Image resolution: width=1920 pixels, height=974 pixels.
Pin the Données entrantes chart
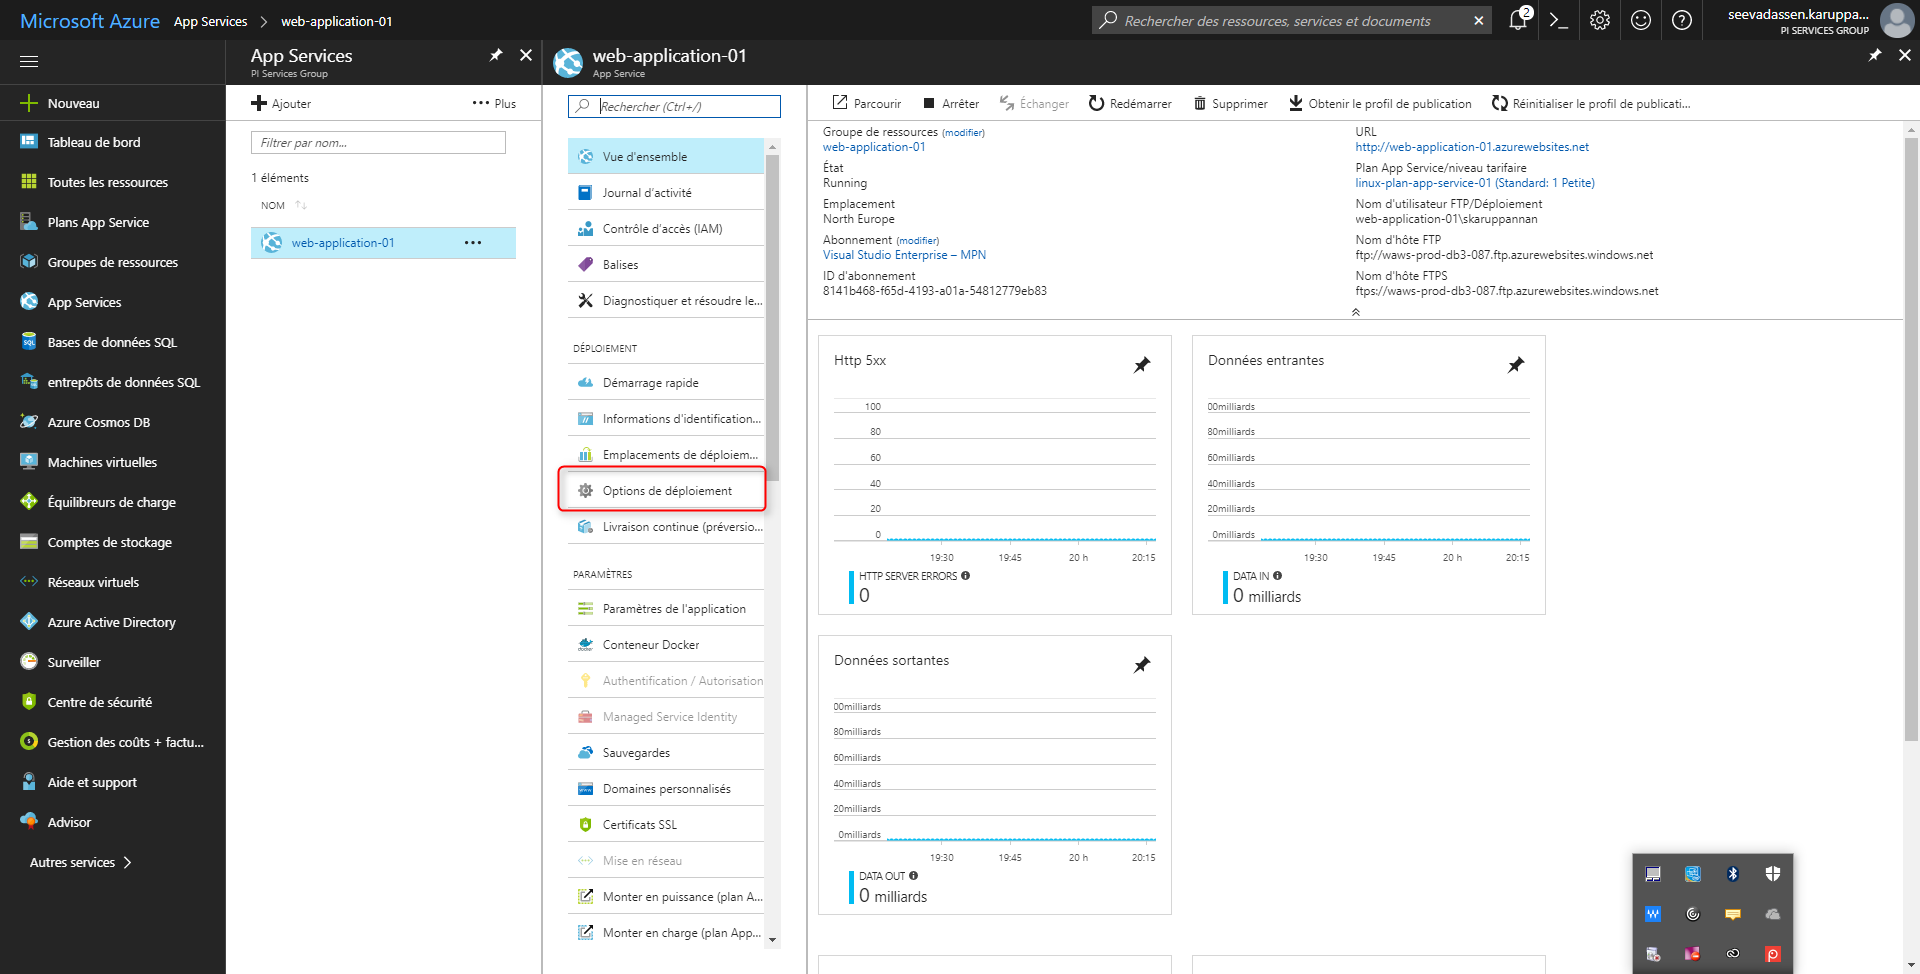pyautogui.click(x=1516, y=365)
